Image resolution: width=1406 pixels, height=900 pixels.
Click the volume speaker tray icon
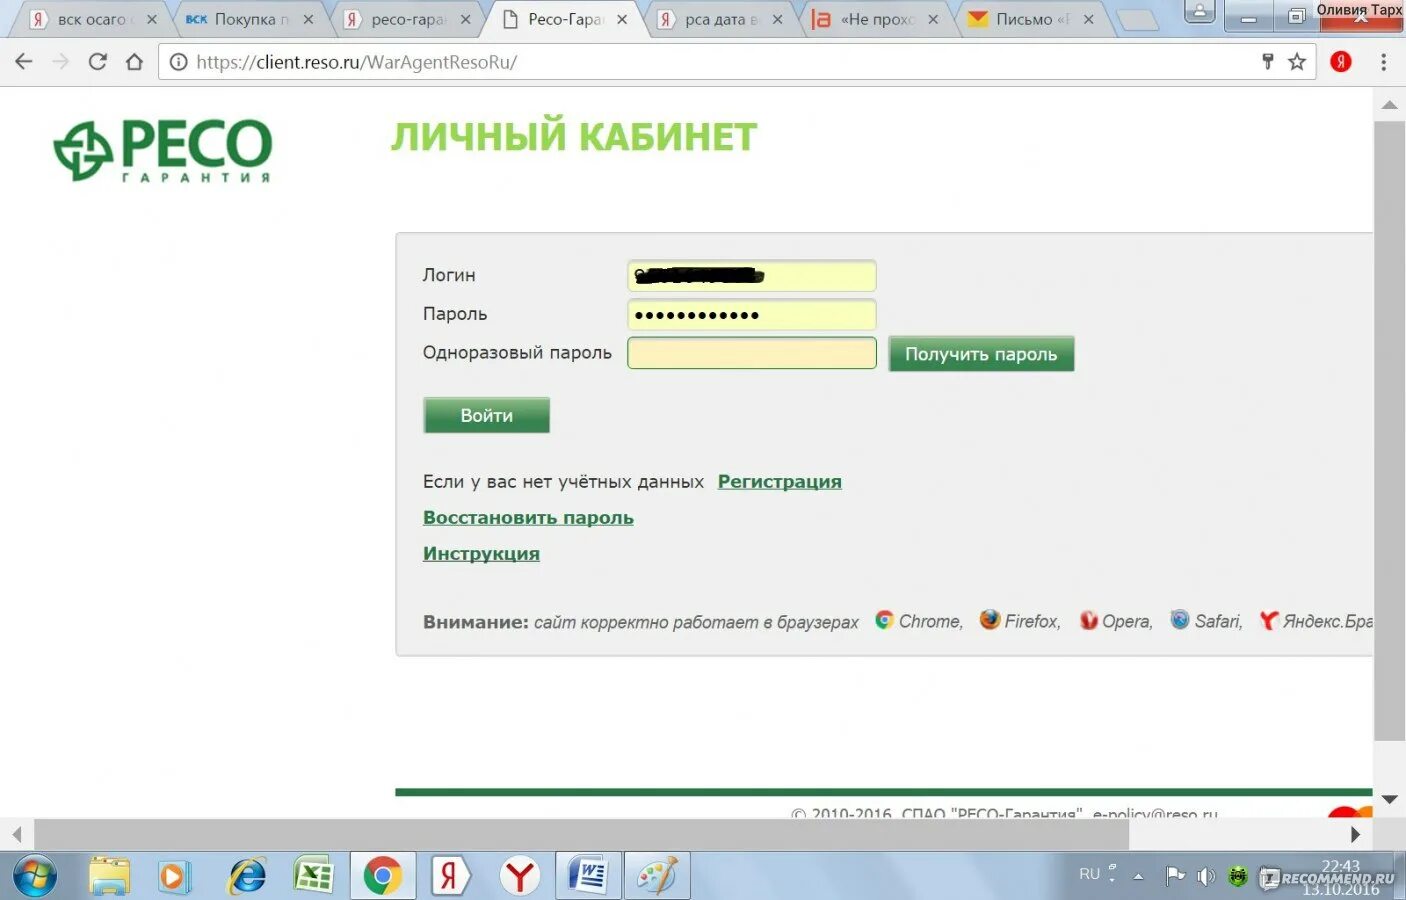pyautogui.click(x=1207, y=876)
